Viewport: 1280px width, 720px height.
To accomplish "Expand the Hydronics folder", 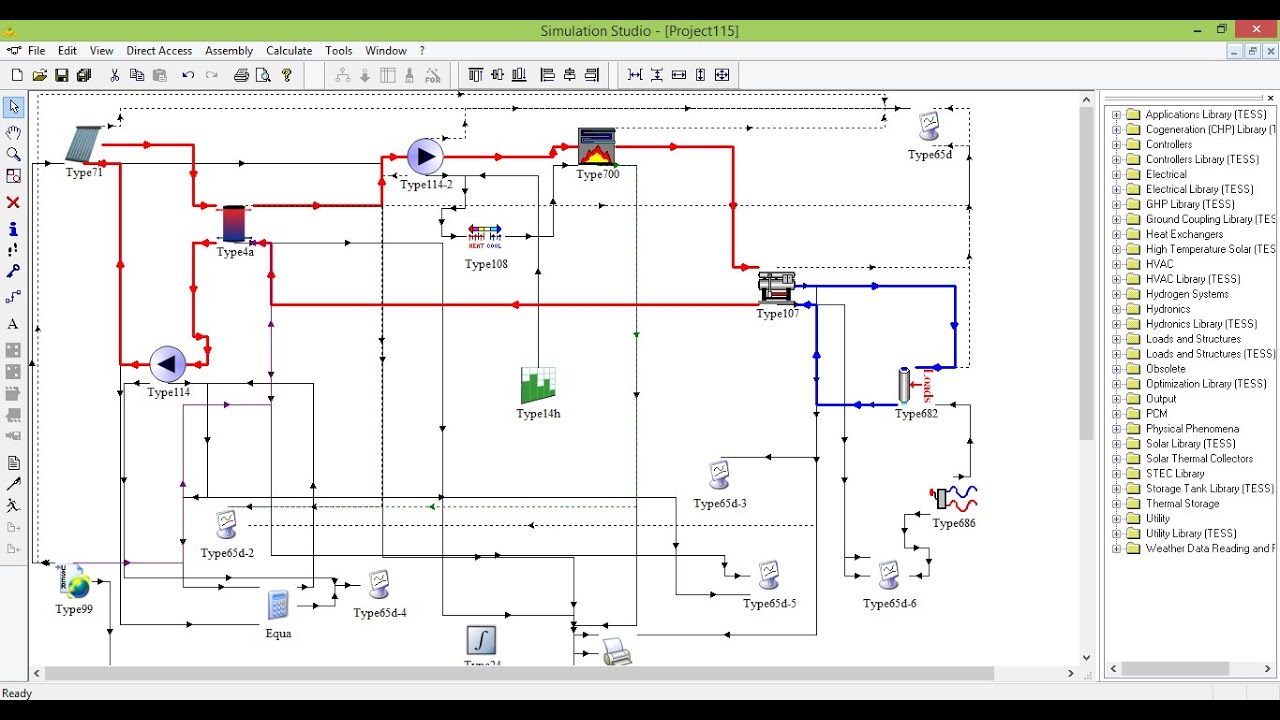I will [1117, 309].
